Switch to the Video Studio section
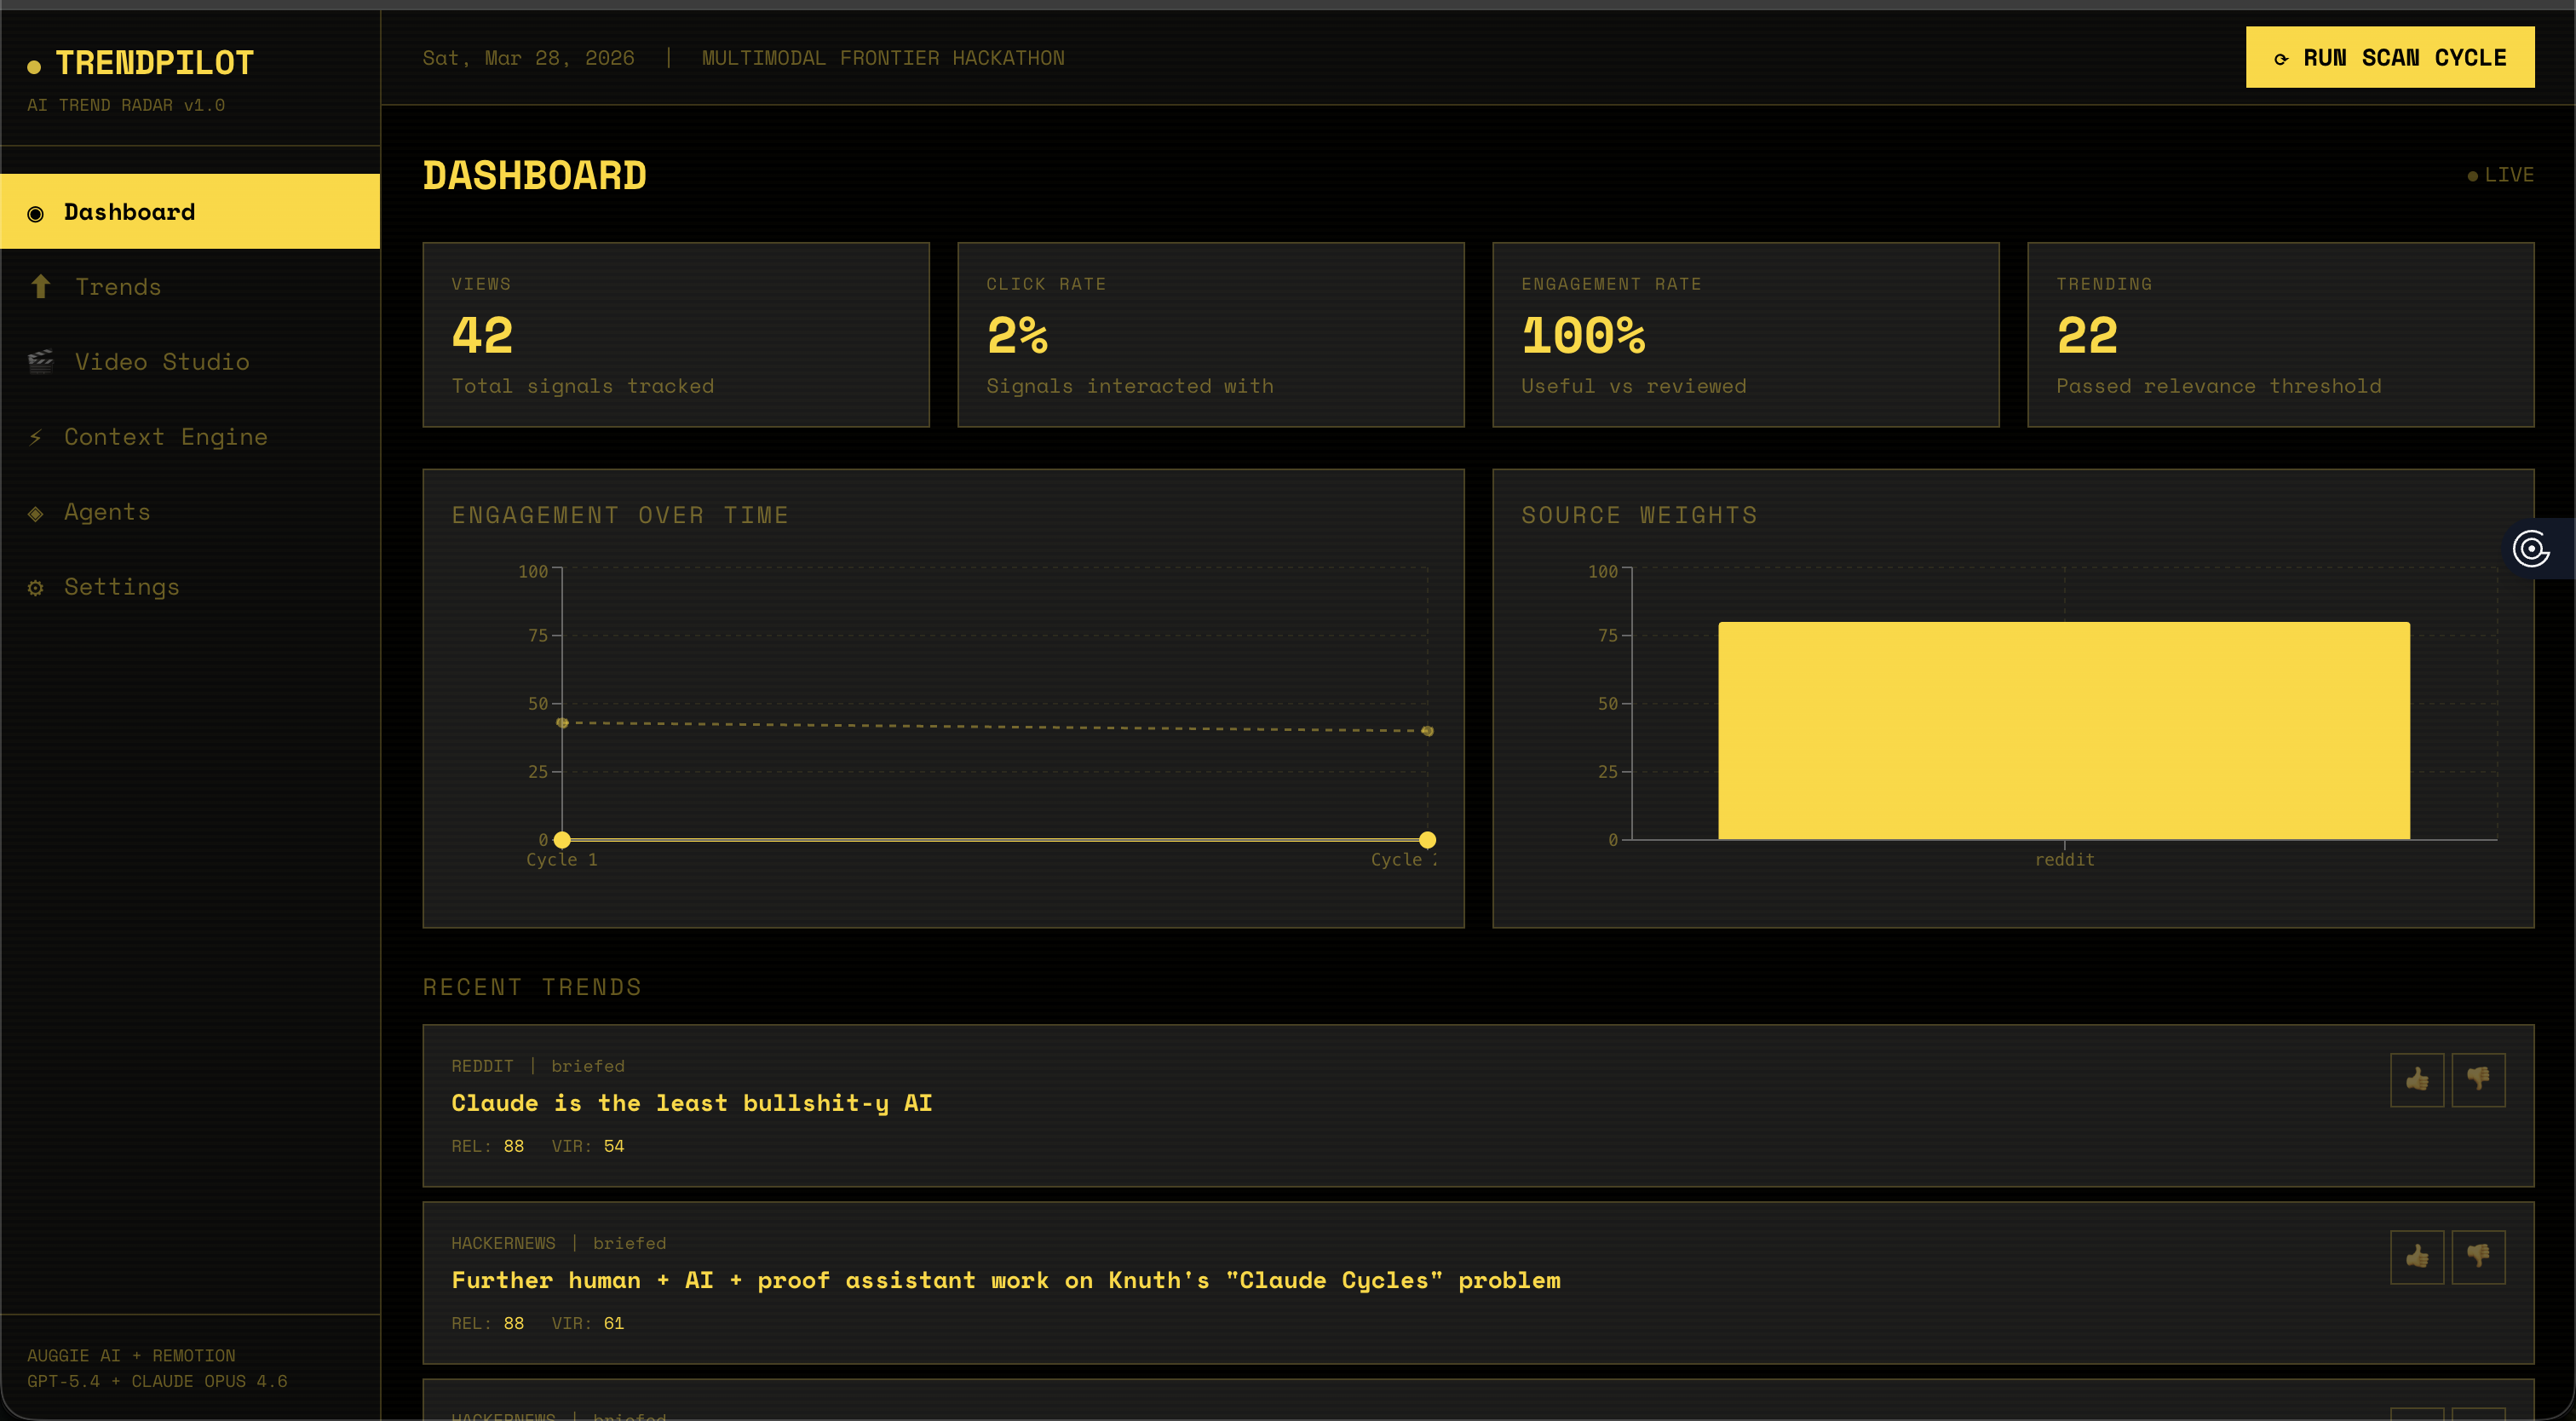 click(162, 362)
